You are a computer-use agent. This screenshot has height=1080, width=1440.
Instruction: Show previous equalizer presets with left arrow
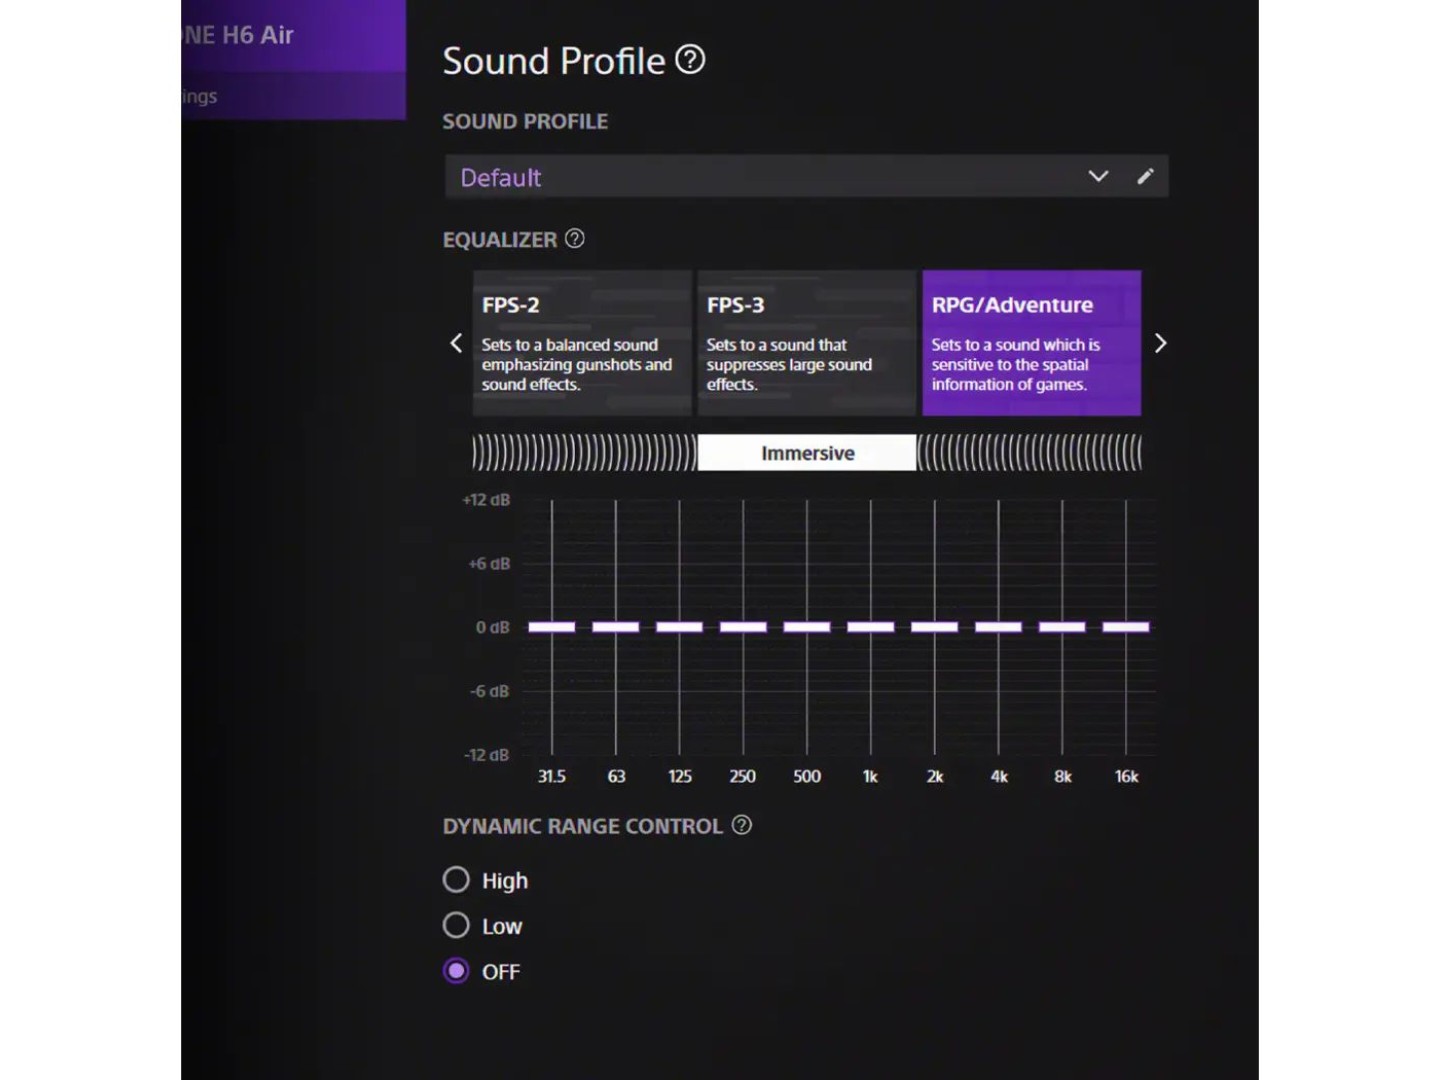pyautogui.click(x=456, y=343)
